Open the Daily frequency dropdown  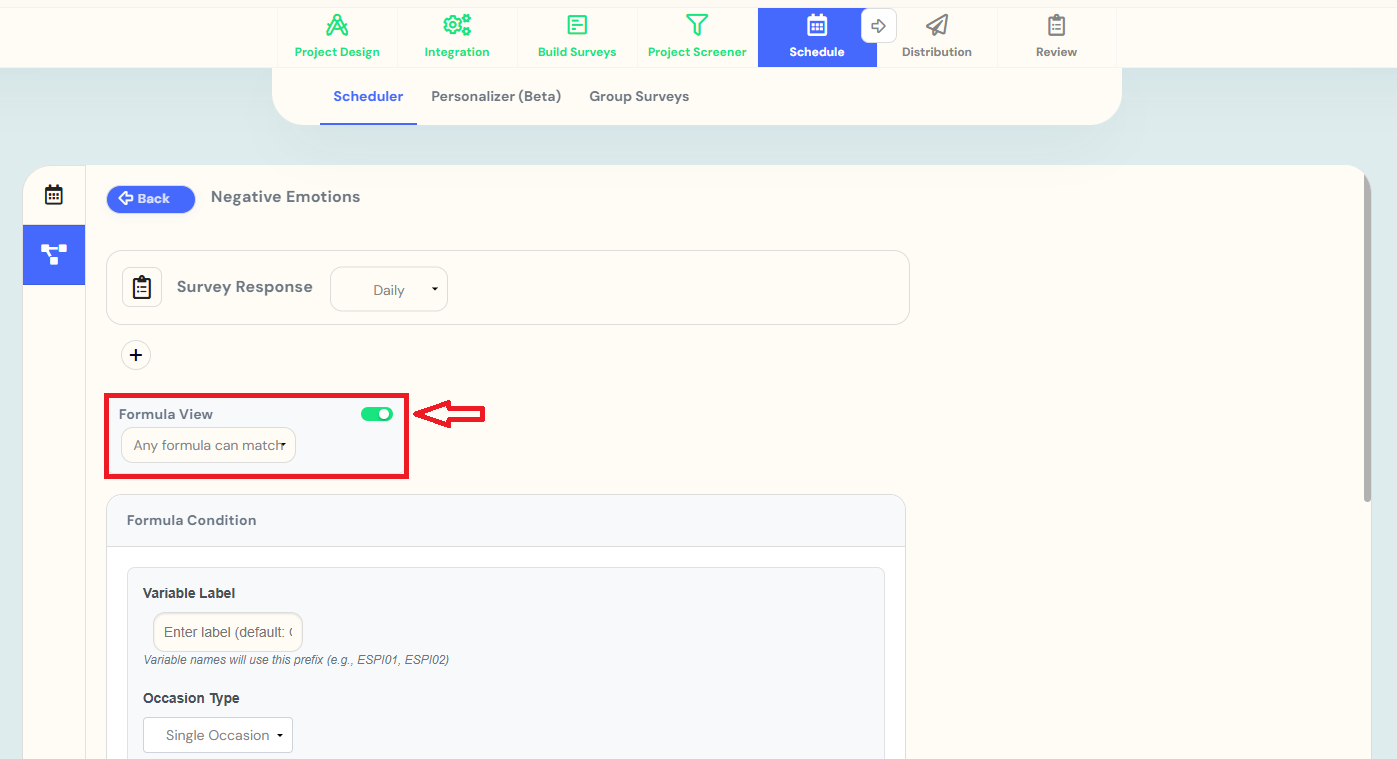389,290
